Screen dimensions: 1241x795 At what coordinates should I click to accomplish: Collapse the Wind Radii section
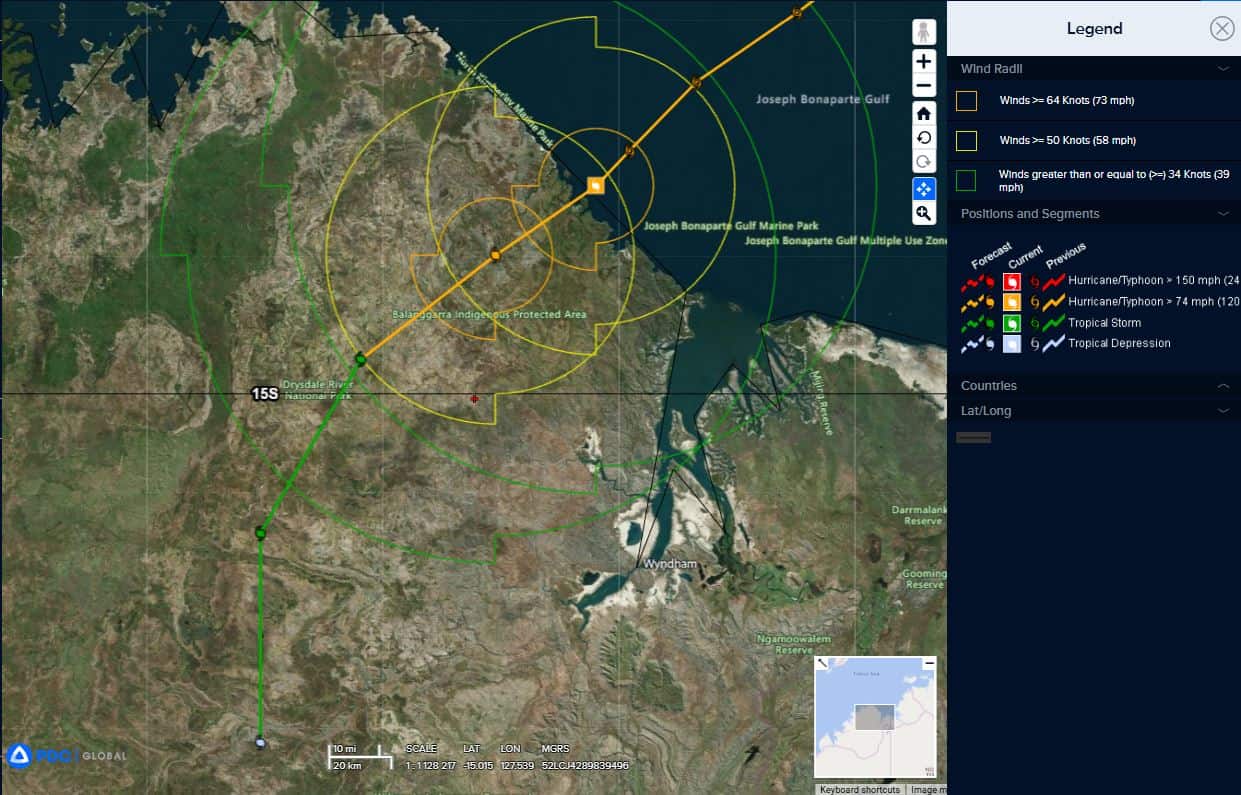tap(1223, 69)
